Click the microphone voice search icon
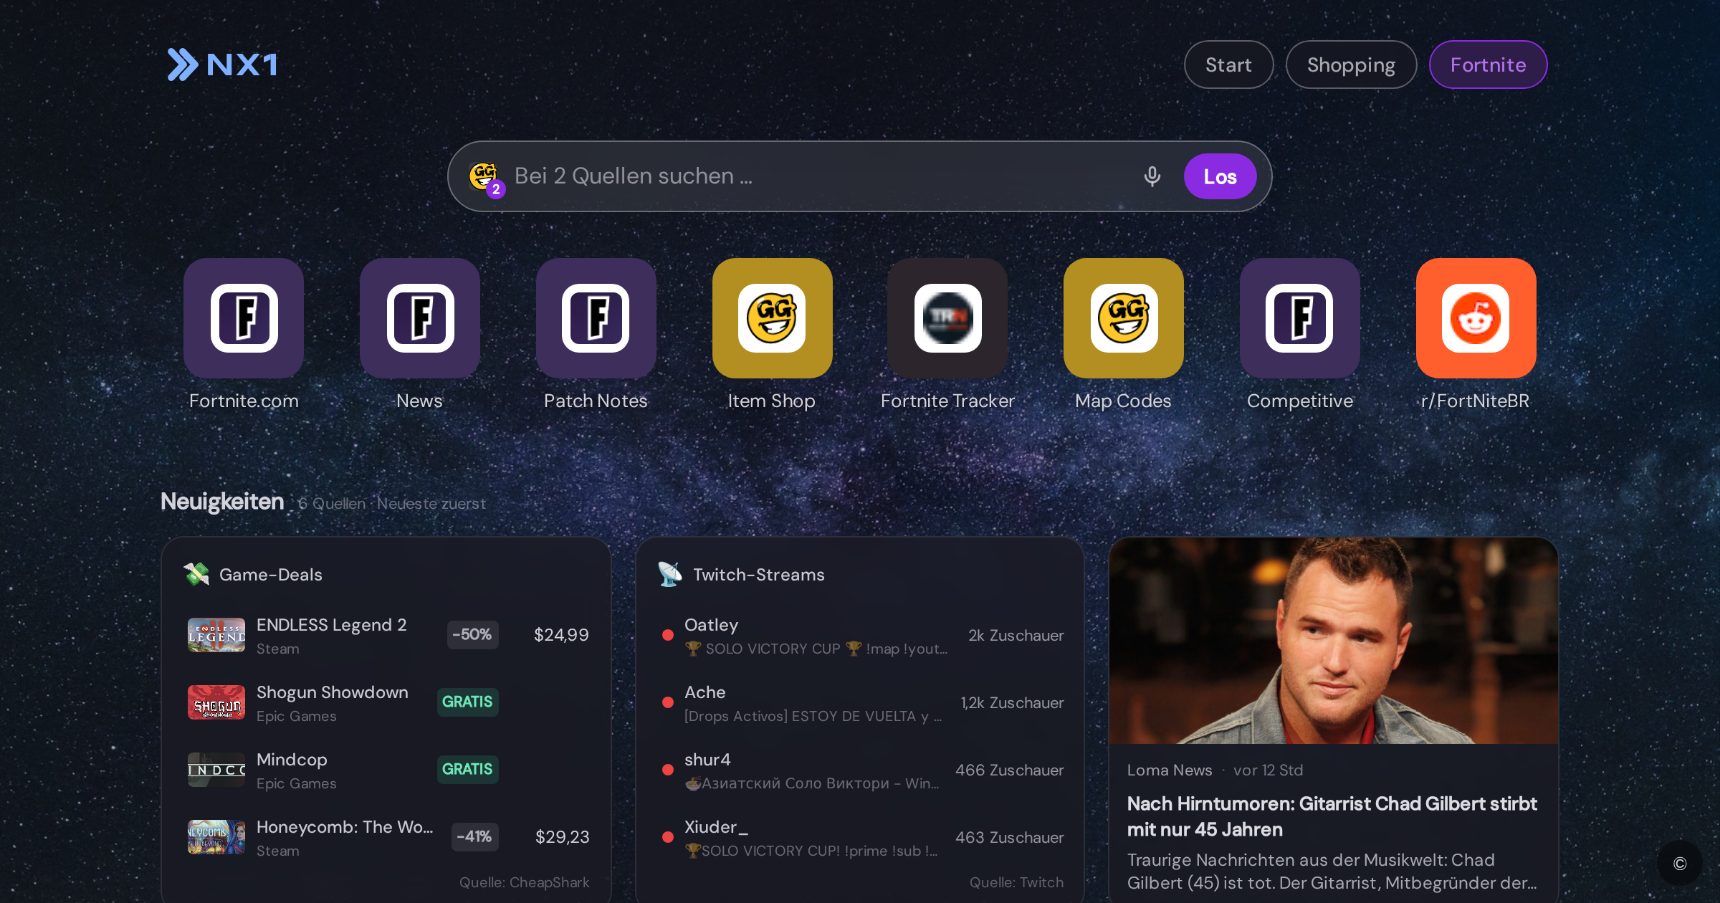The height and width of the screenshot is (903, 1720). (1152, 176)
